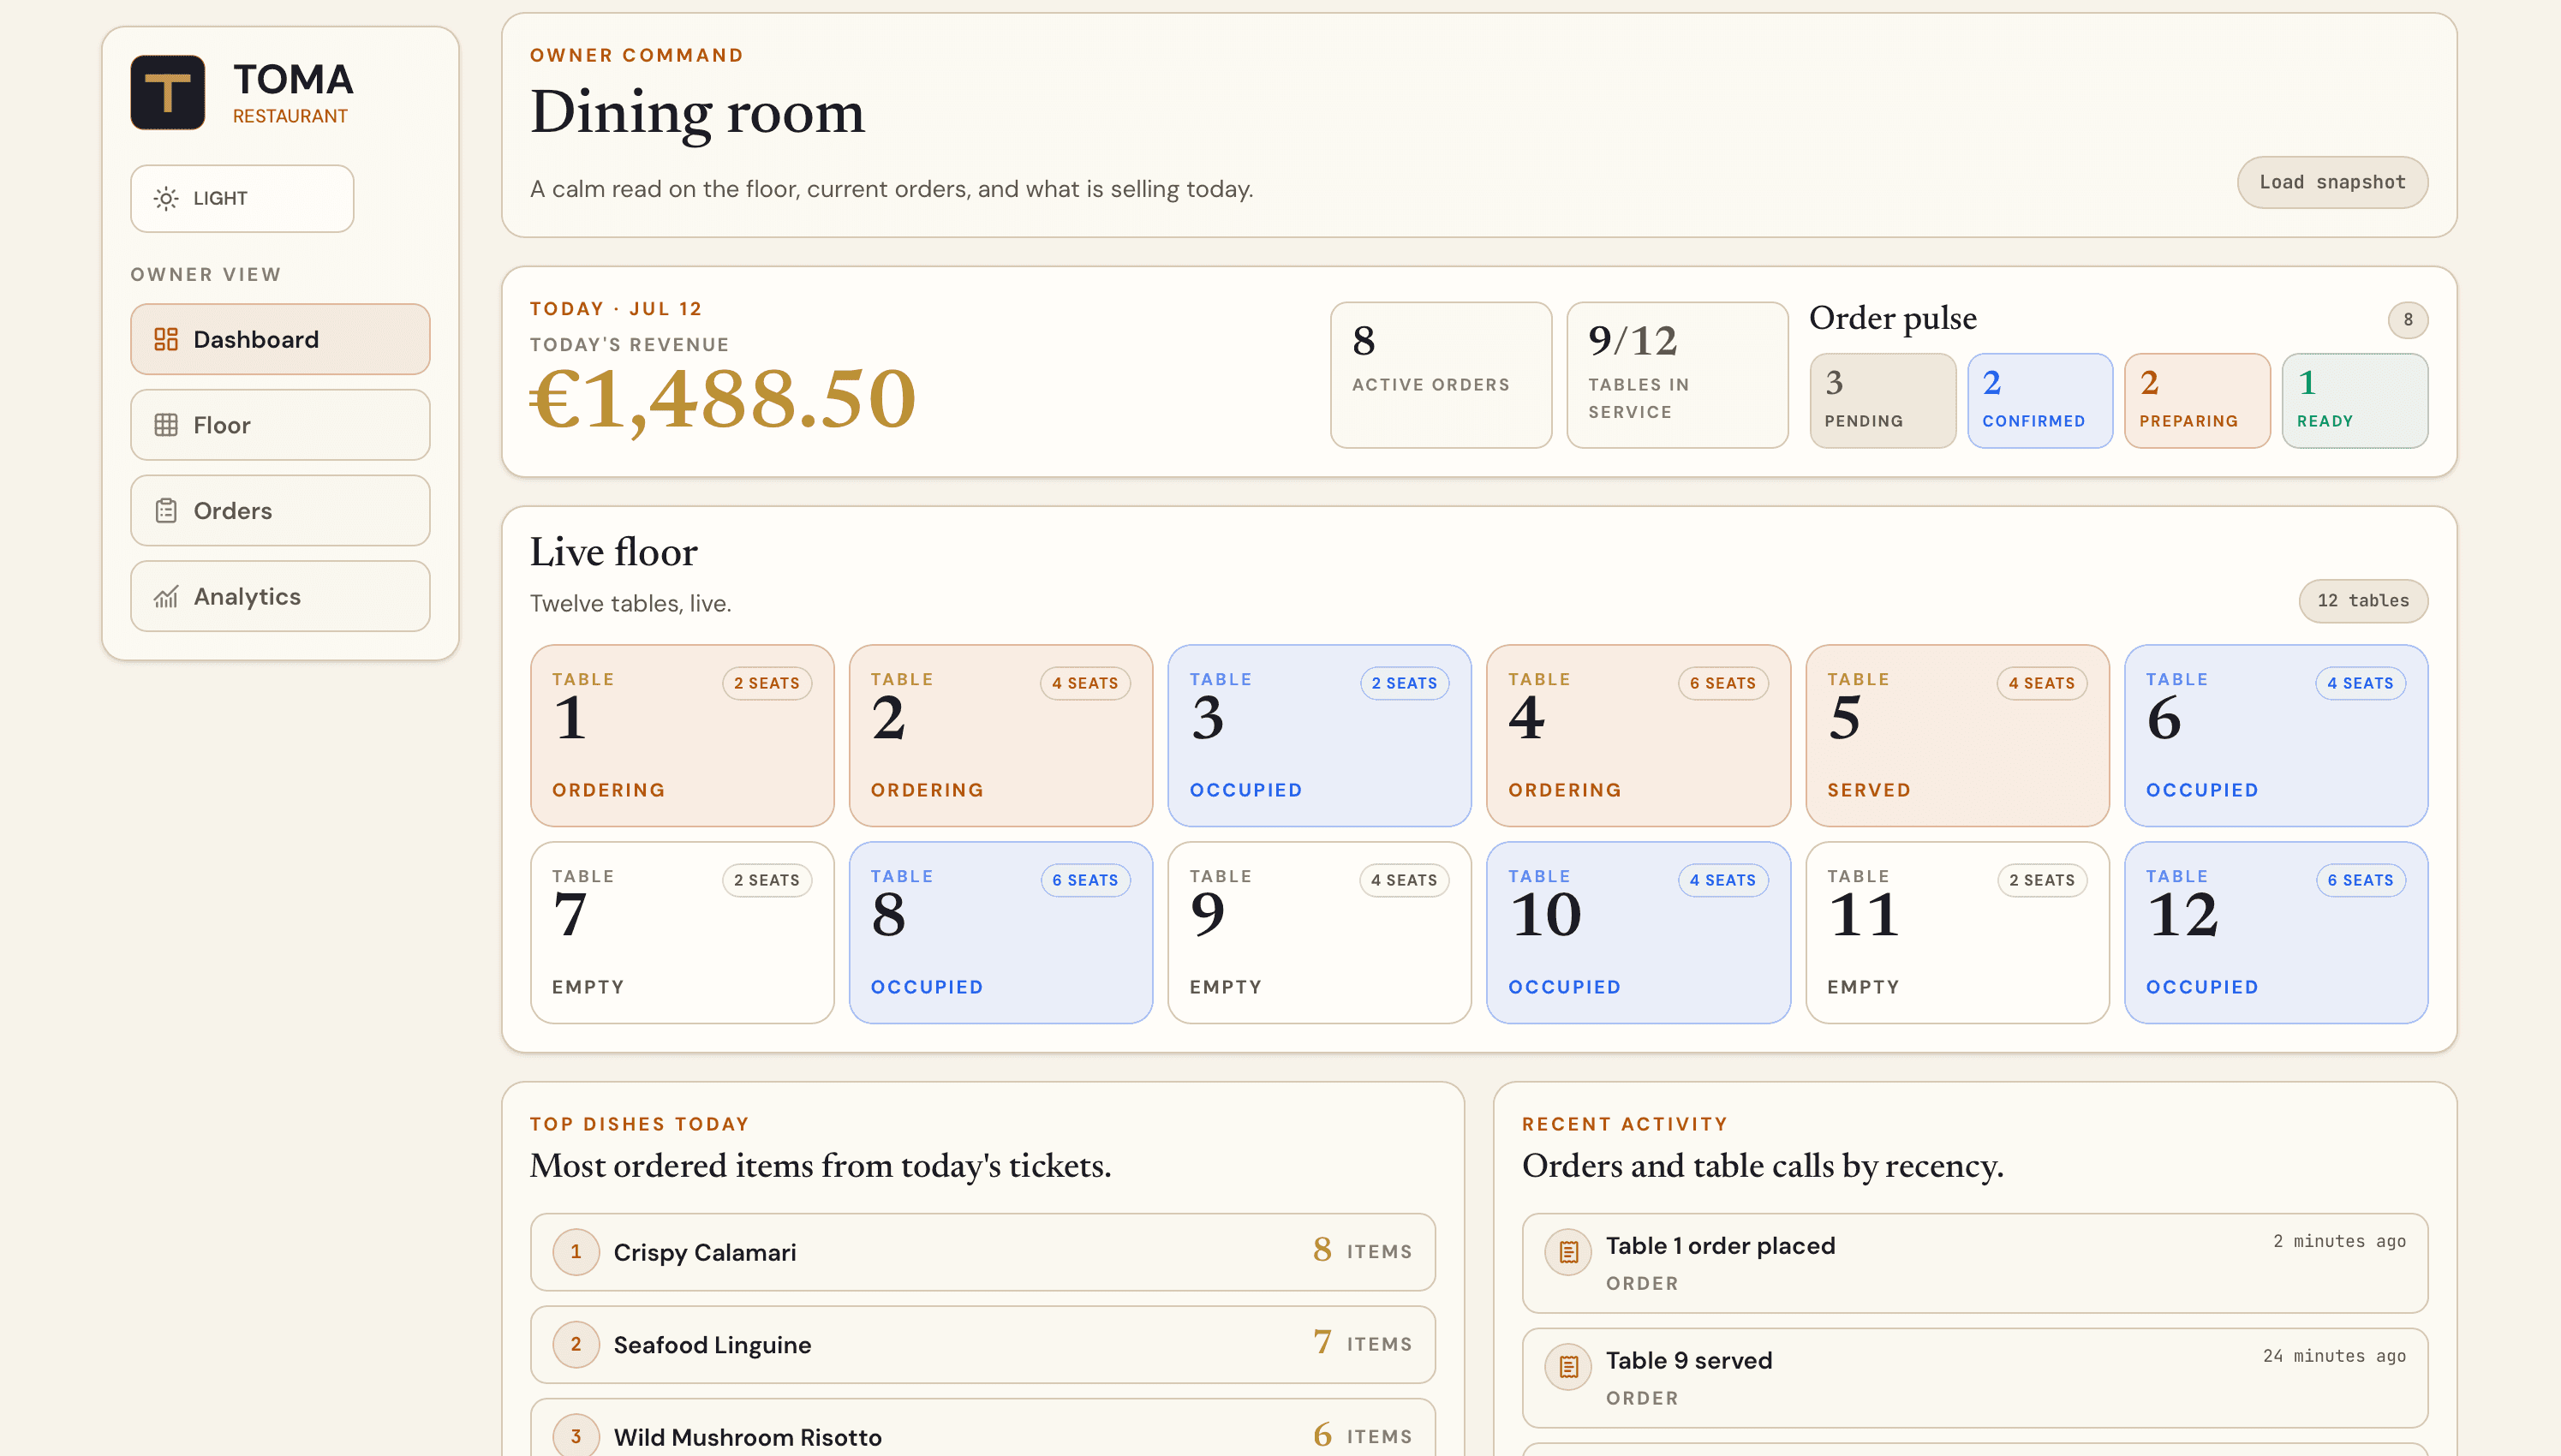Click the Dining room heading
Image resolution: width=2561 pixels, height=1456 pixels.
click(x=697, y=111)
